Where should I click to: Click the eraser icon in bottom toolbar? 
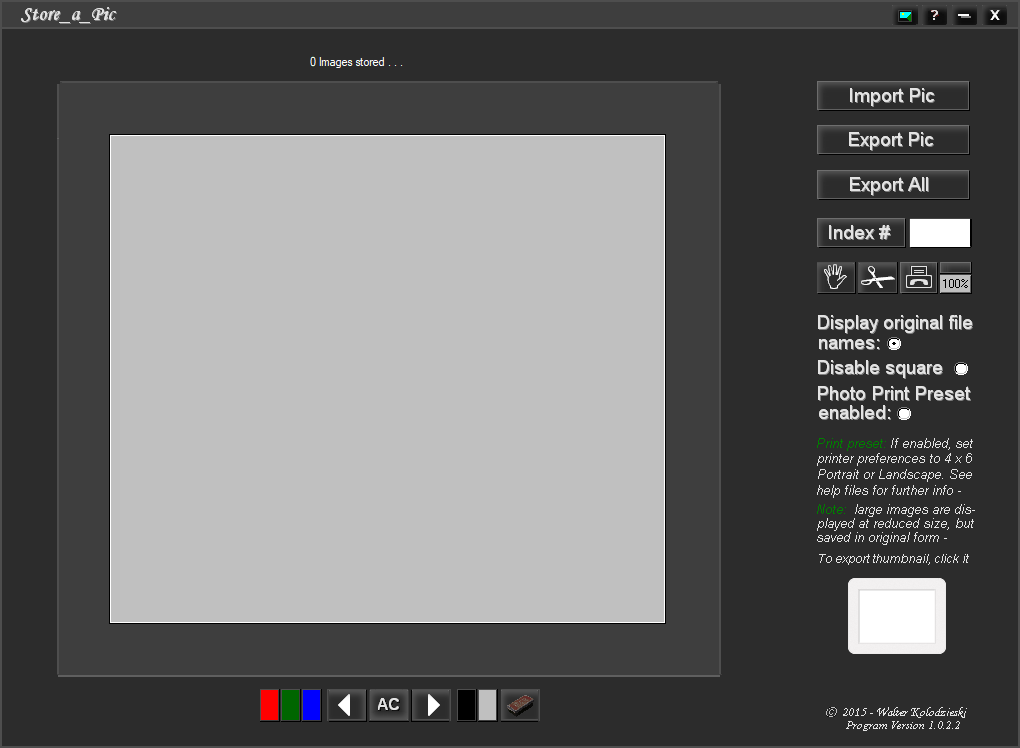520,705
